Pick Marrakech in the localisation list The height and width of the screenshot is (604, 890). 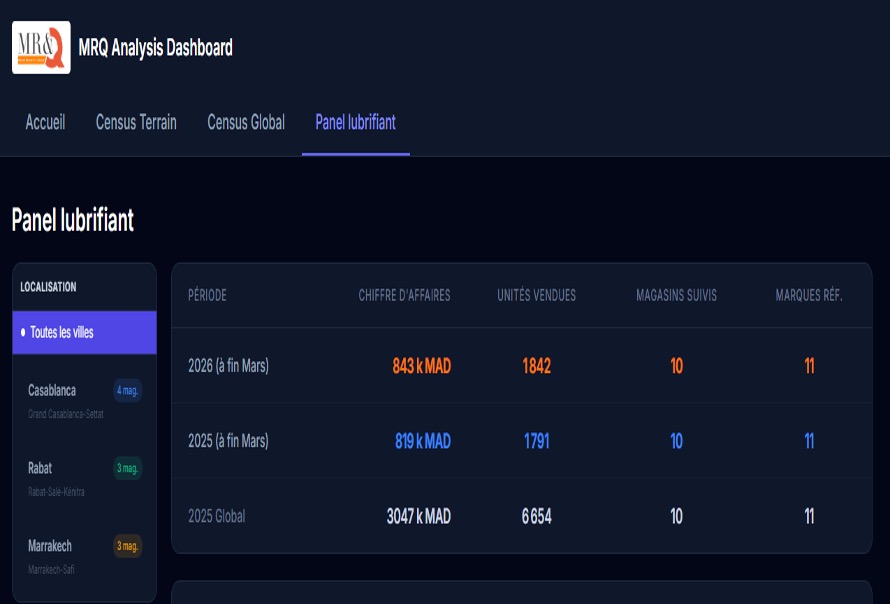(x=50, y=546)
